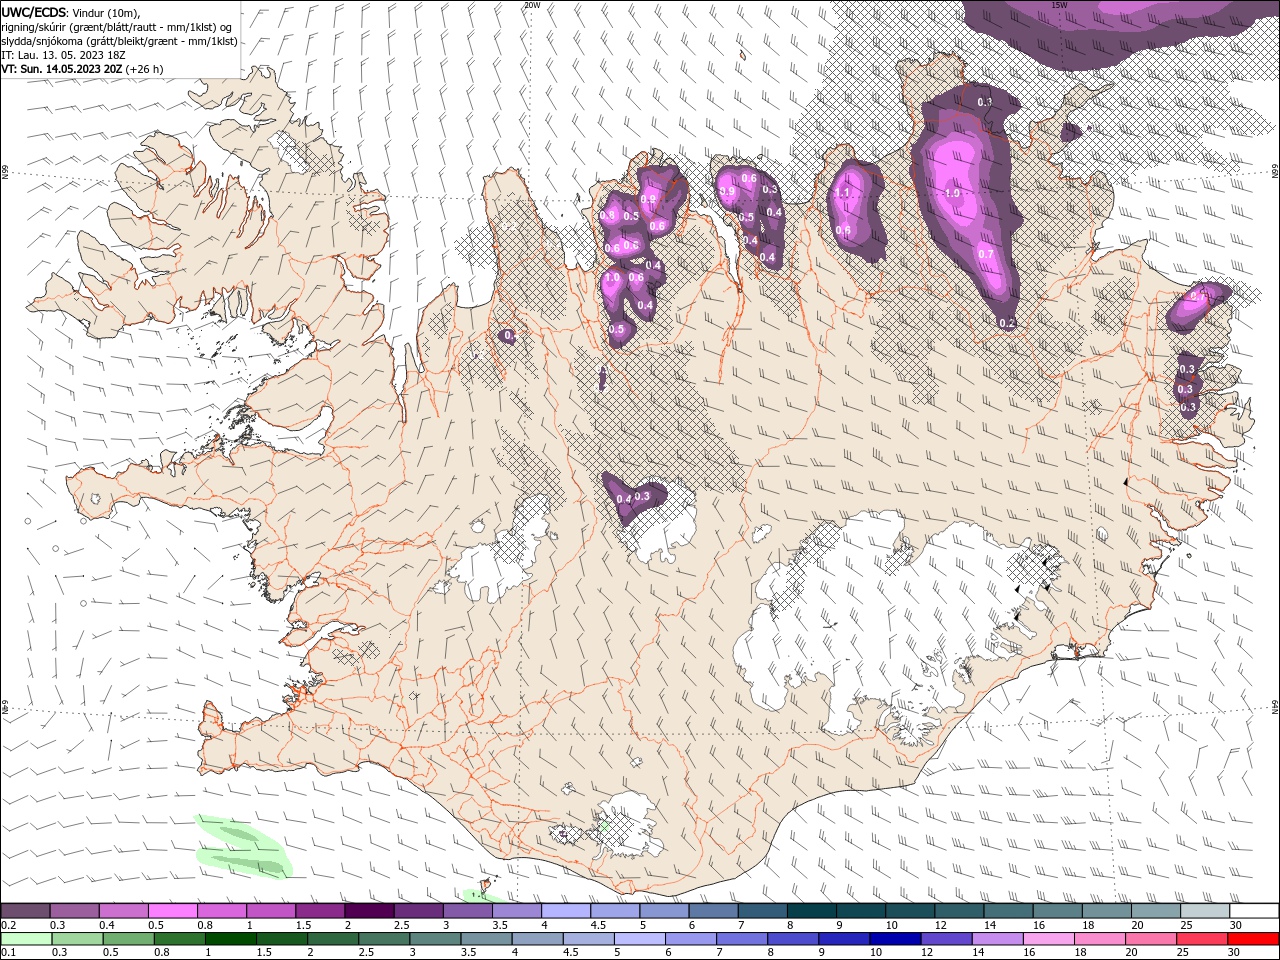Select lower legend swatch between 0.1 and 0.3

pyautogui.click(x=26, y=939)
